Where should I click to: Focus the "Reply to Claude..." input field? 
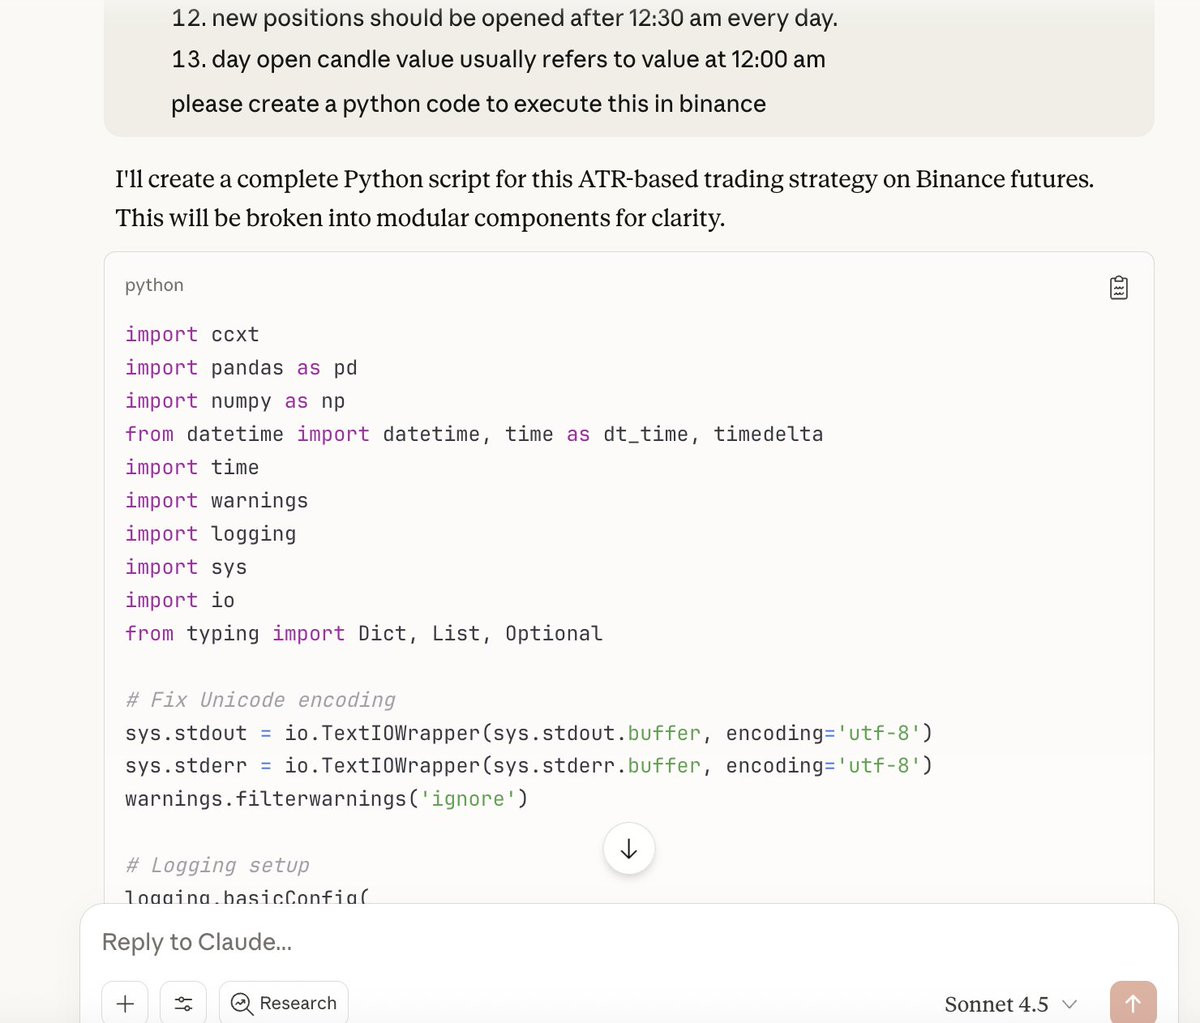click(629, 942)
